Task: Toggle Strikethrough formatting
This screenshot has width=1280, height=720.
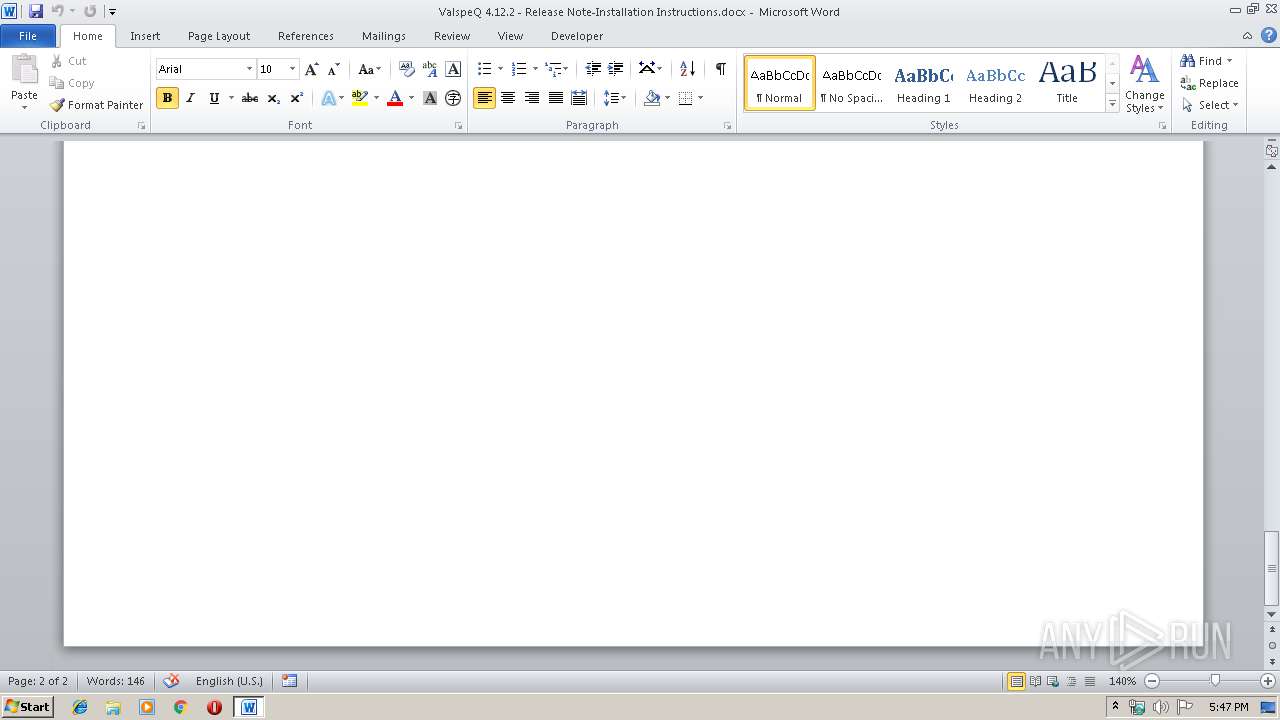Action: click(250, 98)
